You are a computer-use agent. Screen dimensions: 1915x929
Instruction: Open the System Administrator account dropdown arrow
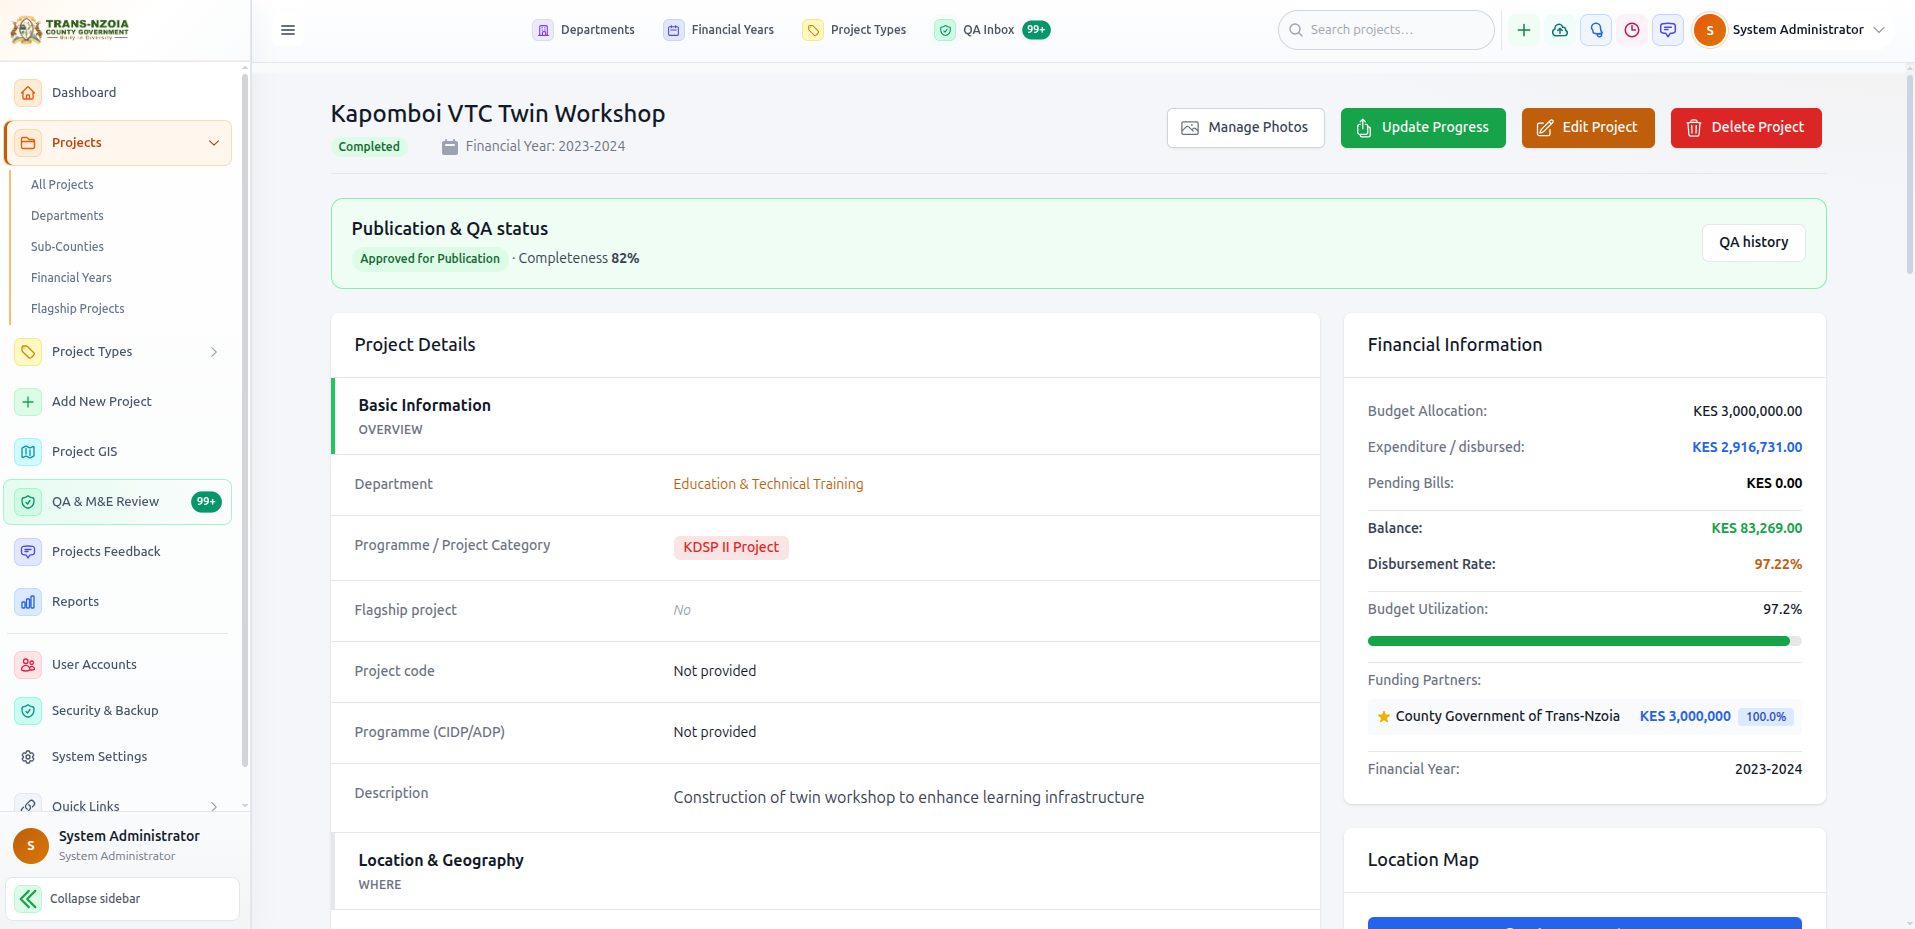point(1879,30)
